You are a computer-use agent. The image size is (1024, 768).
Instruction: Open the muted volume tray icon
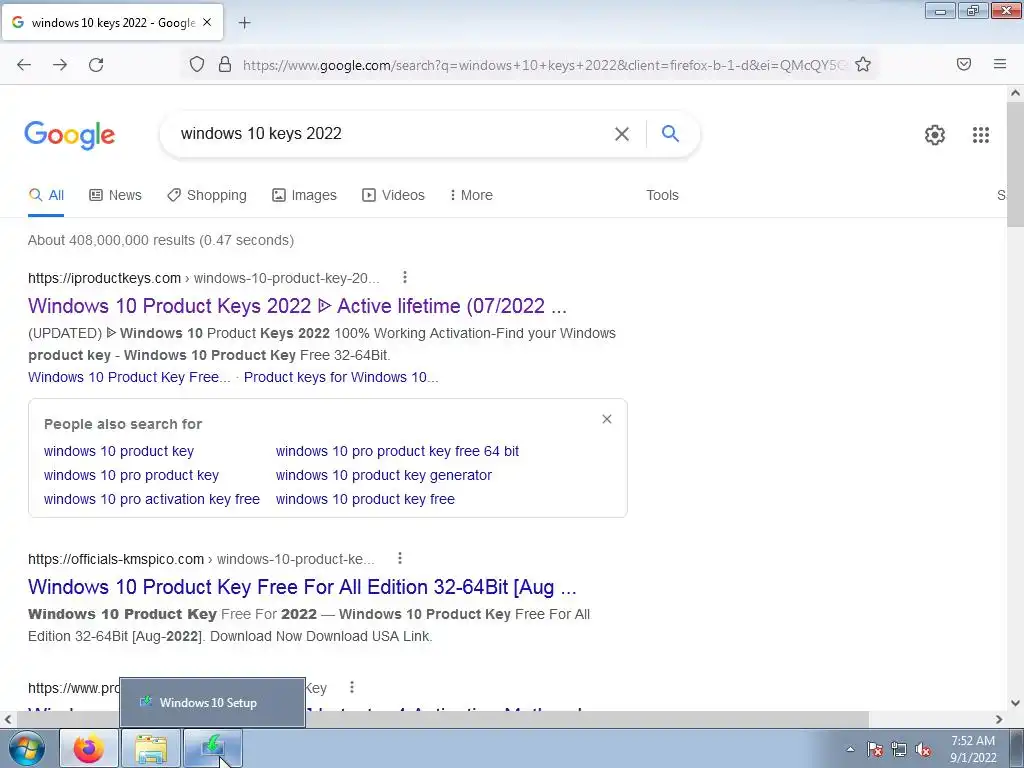point(923,749)
